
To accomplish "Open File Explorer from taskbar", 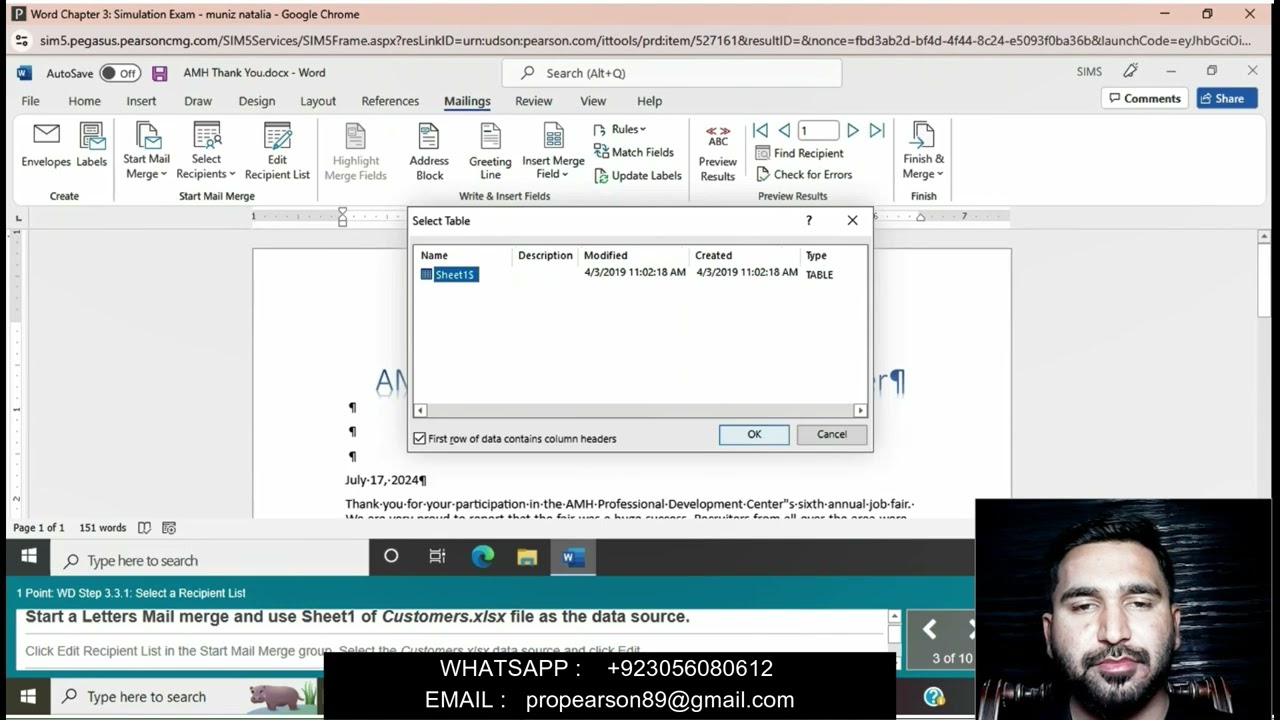I will pyautogui.click(x=527, y=556).
